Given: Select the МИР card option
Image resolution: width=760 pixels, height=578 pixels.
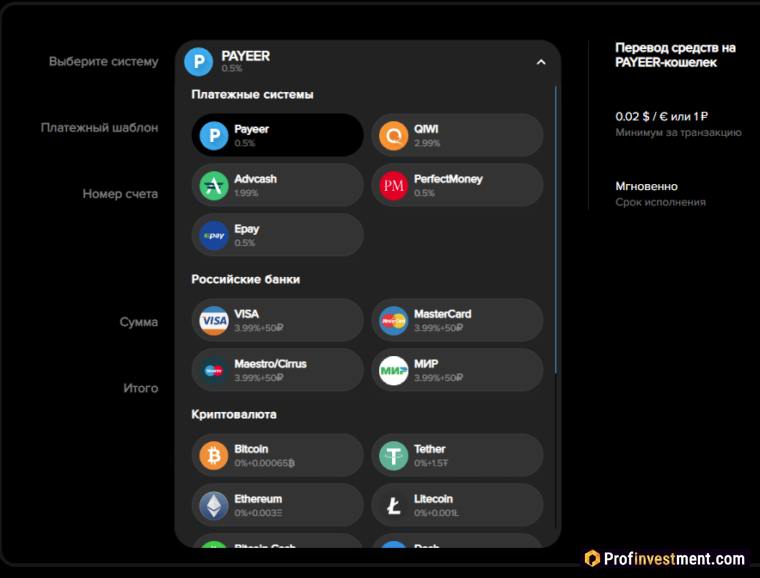Looking at the screenshot, I should click(x=457, y=370).
